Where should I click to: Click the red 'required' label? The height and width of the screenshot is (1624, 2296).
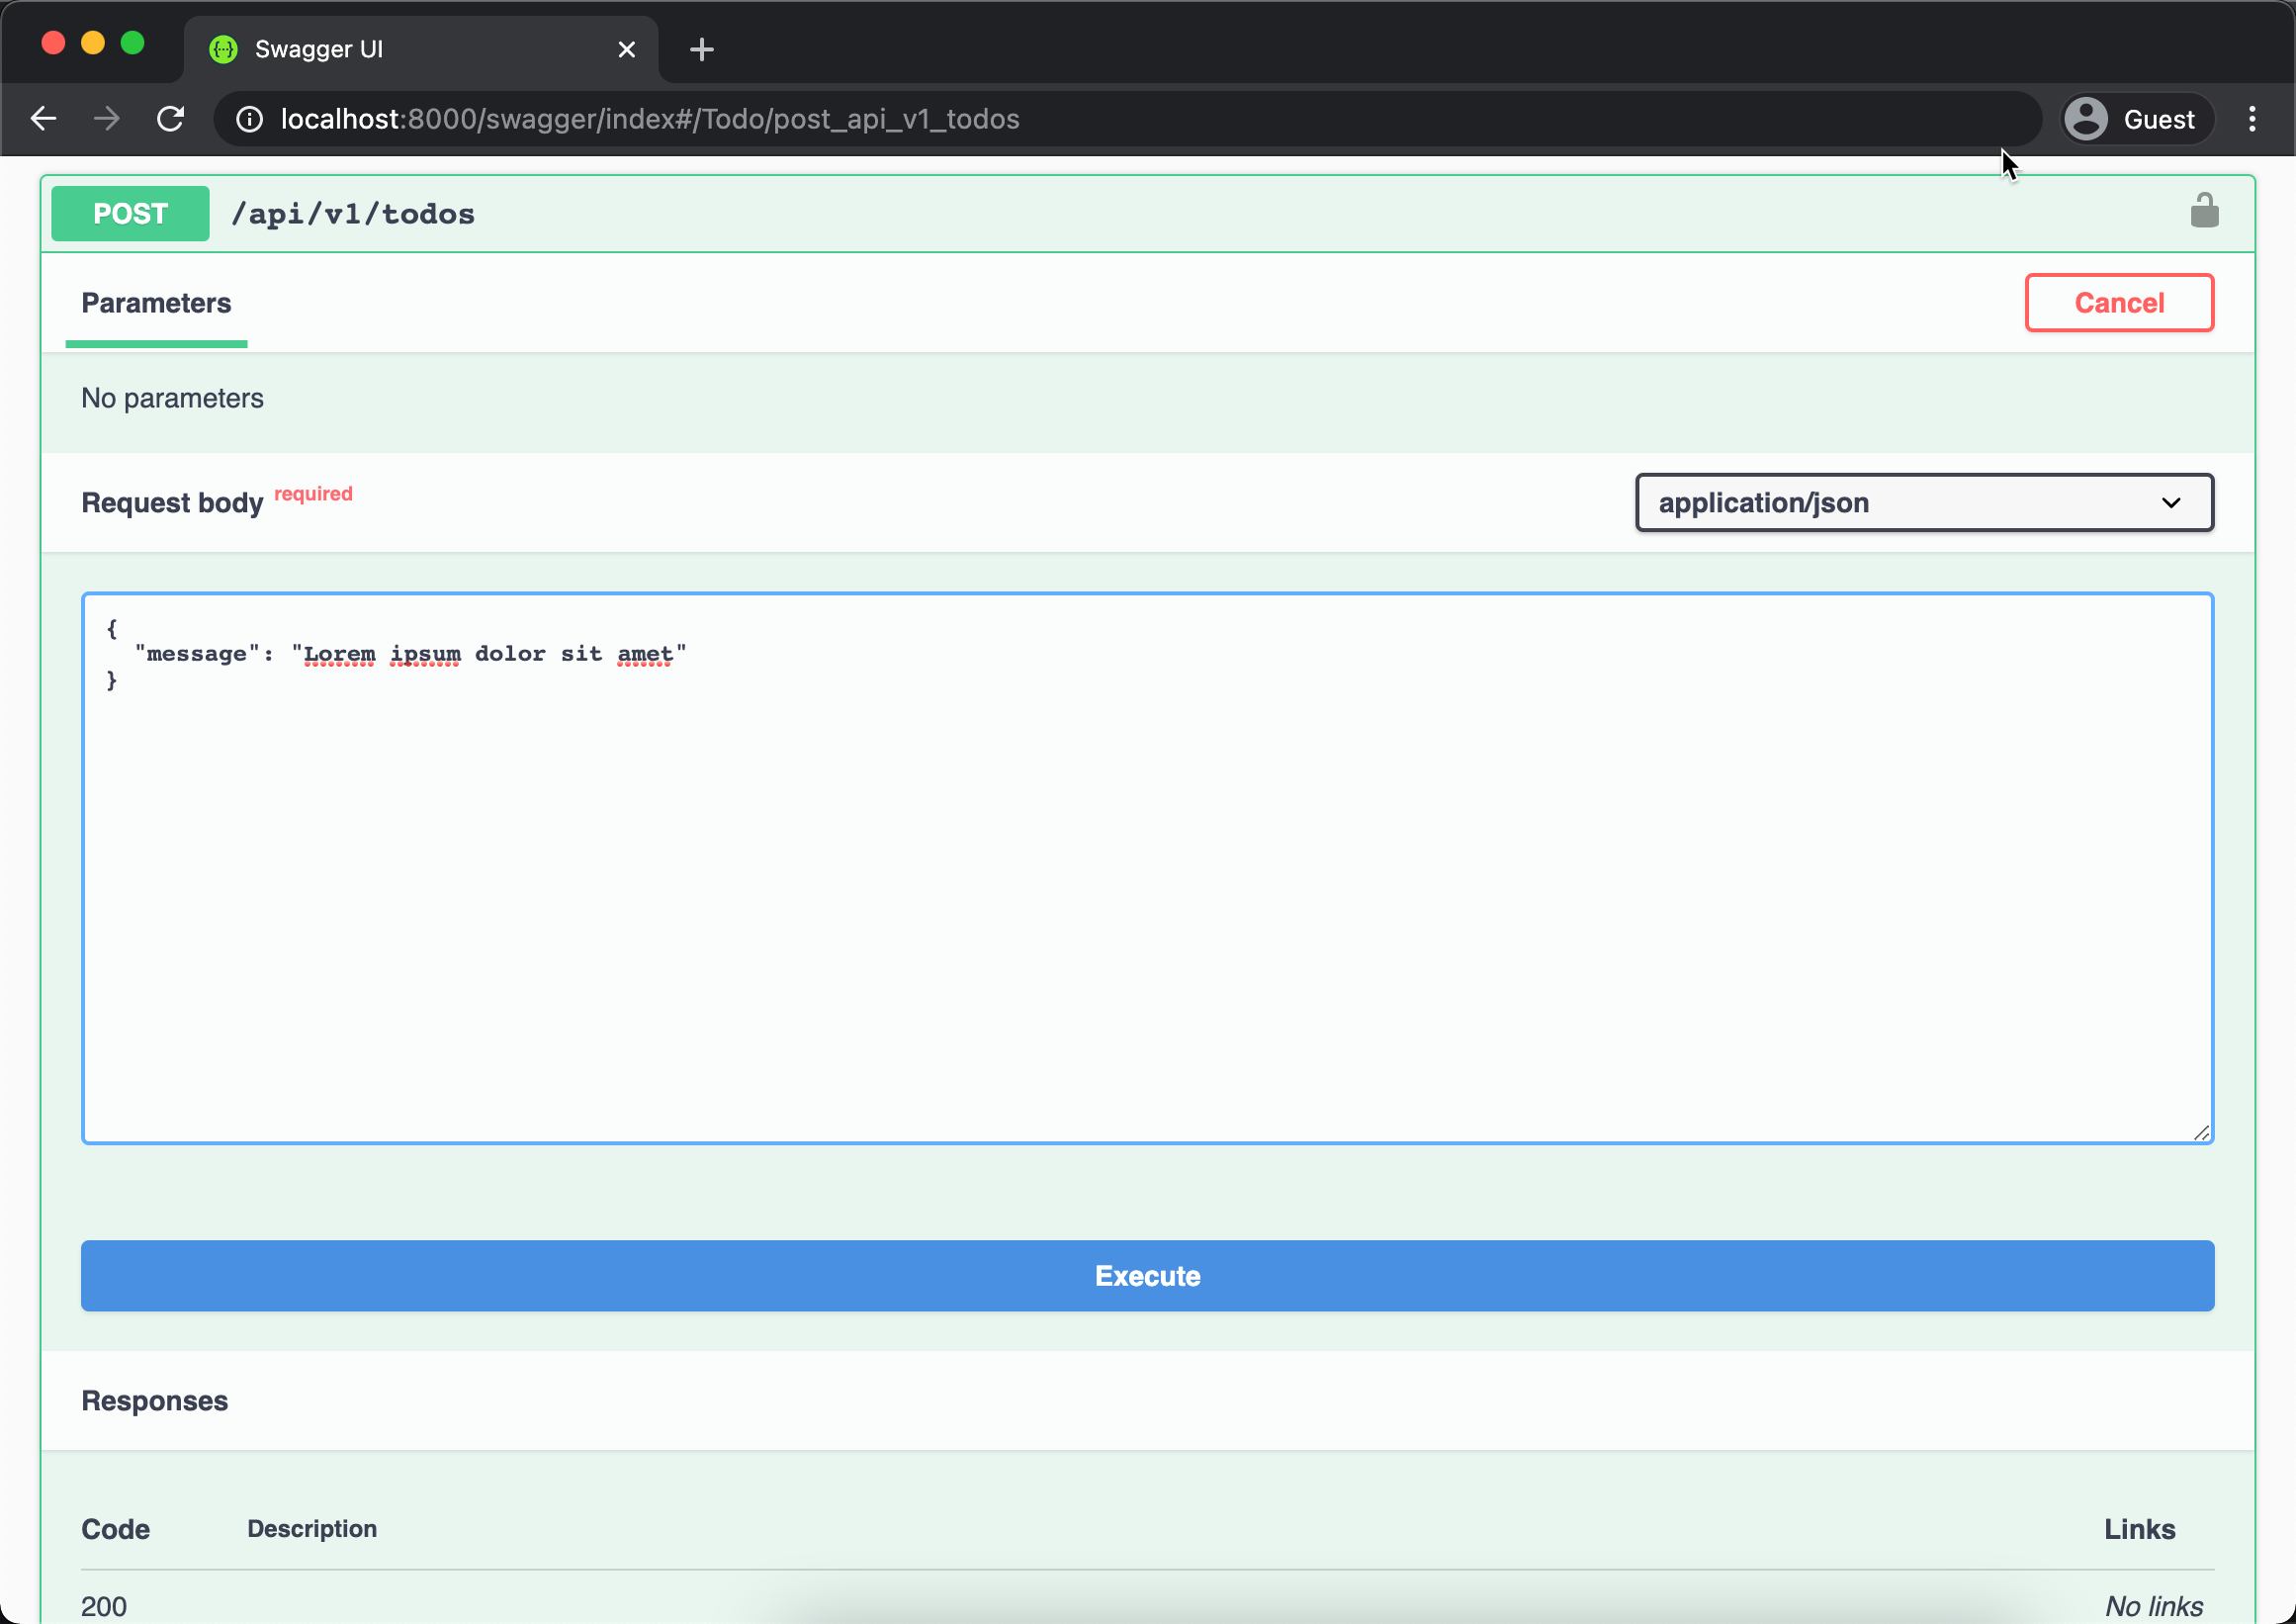click(313, 493)
